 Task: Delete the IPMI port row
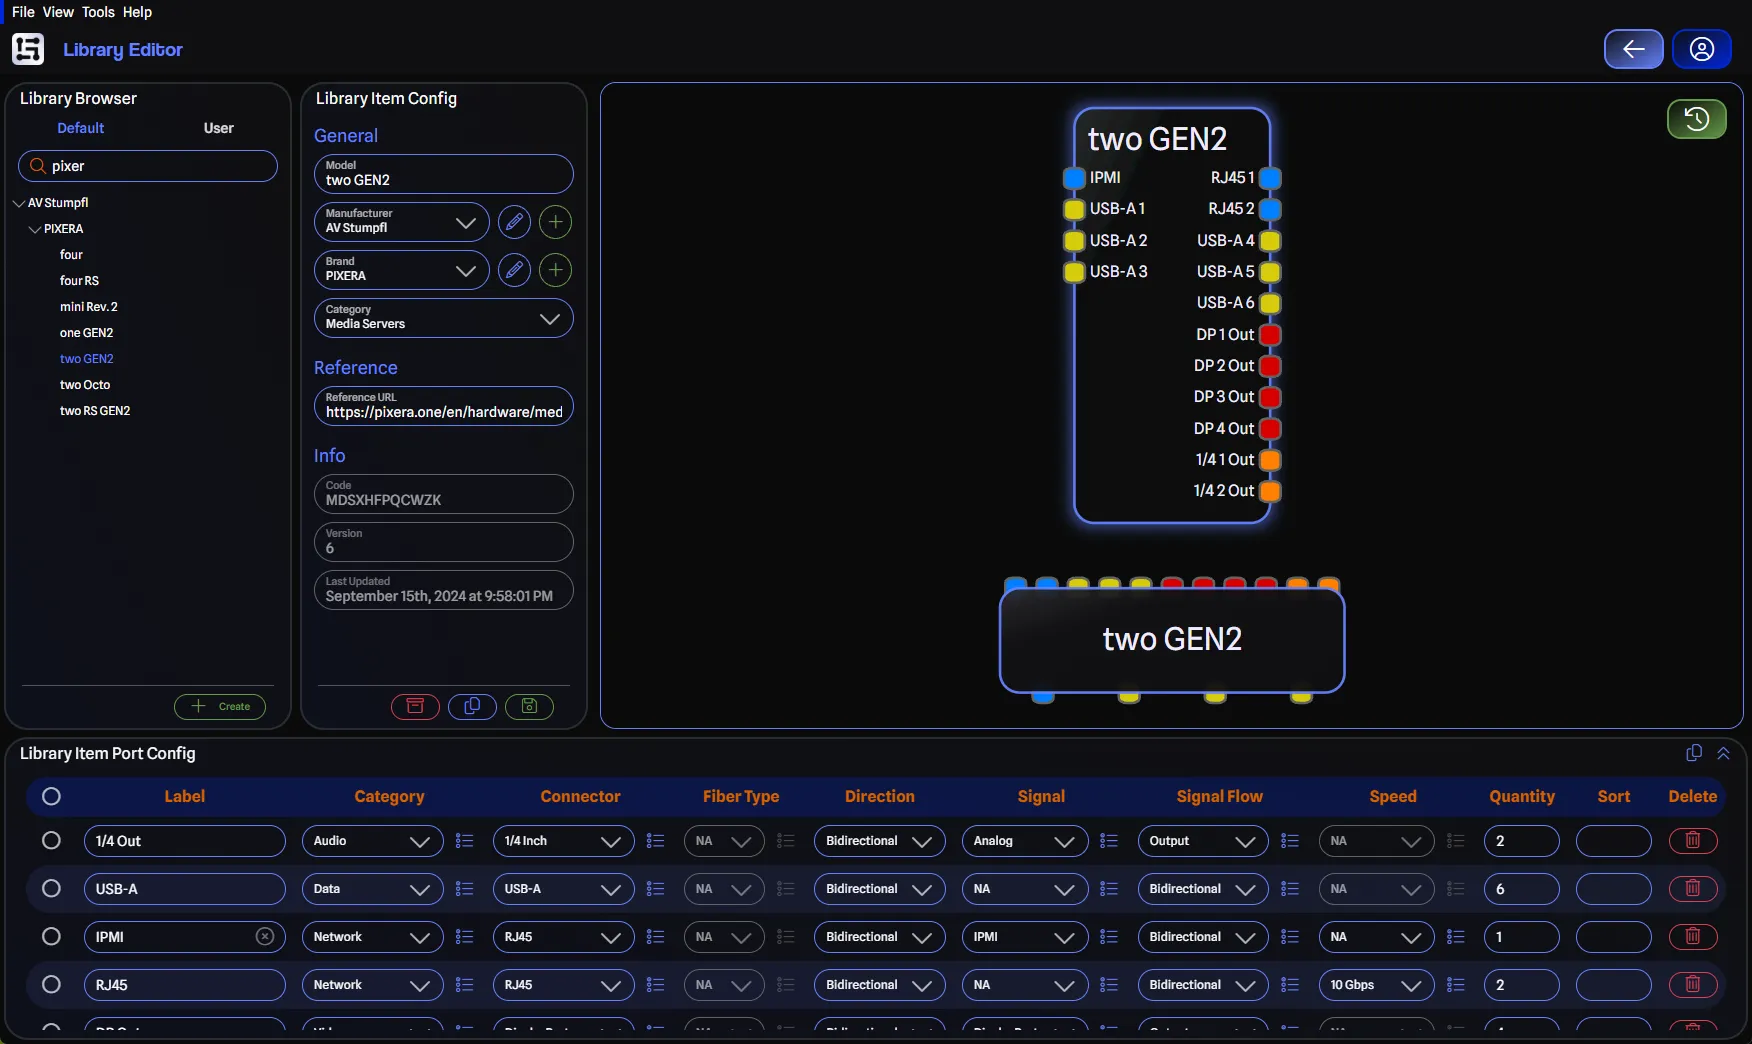point(1693,937)
